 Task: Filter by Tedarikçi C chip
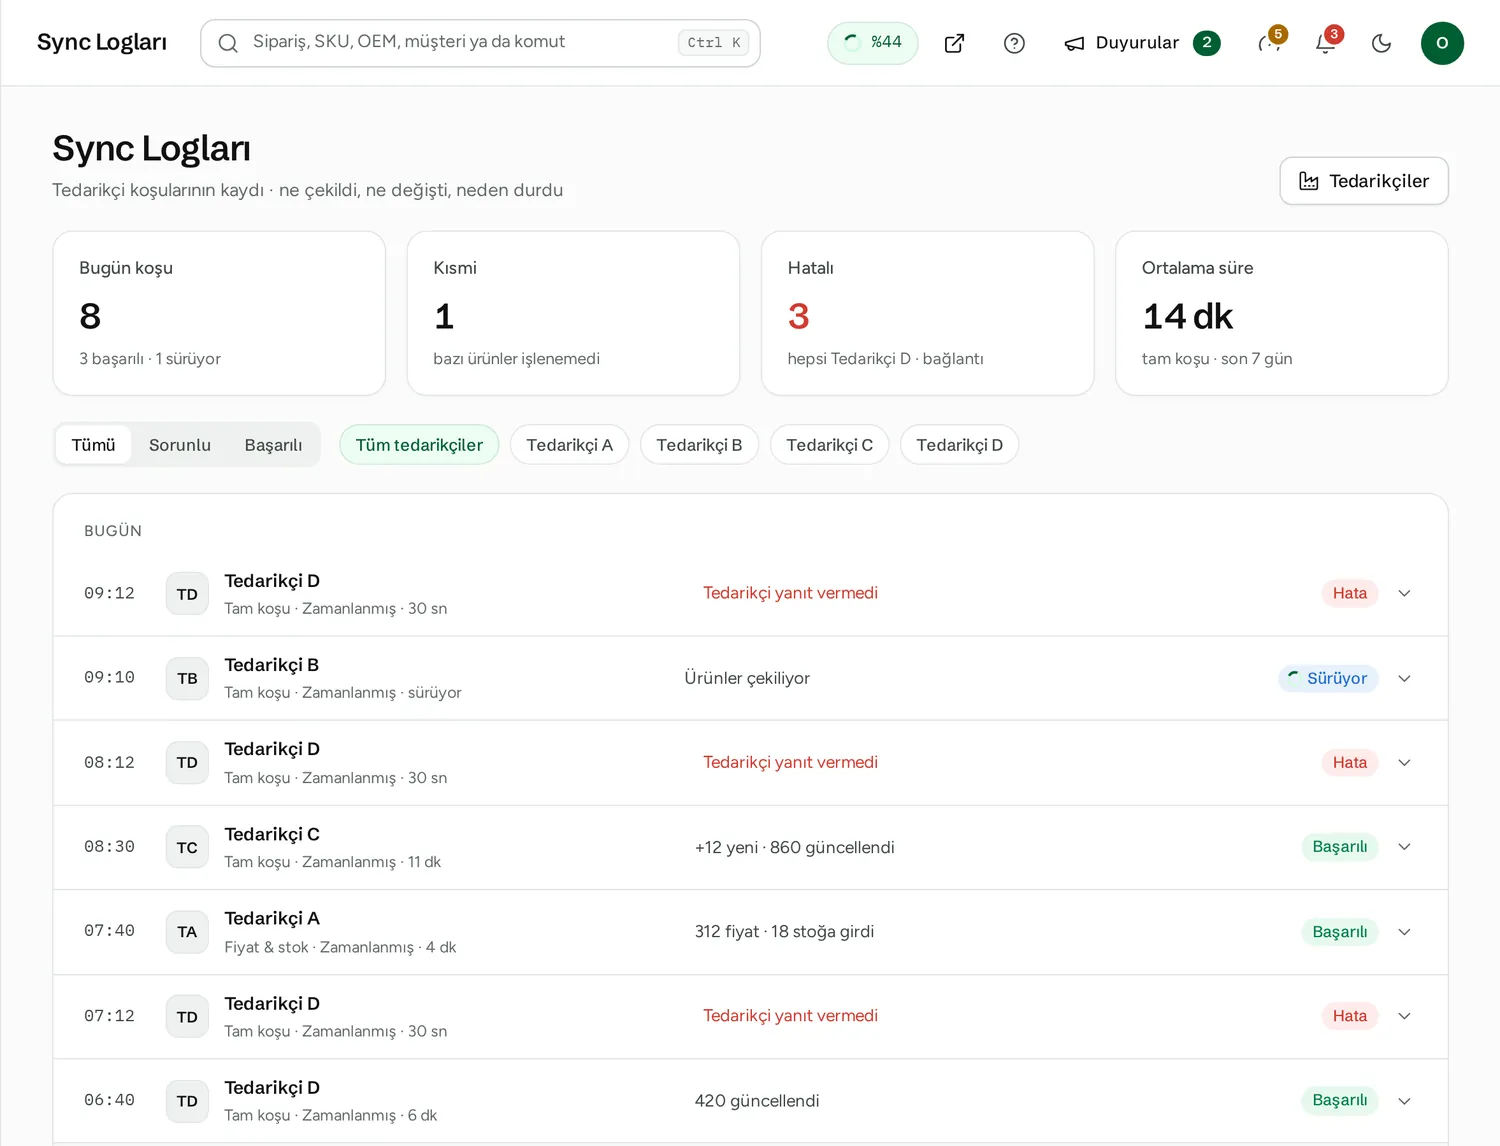pyautogui.click(x=829, y=445)
